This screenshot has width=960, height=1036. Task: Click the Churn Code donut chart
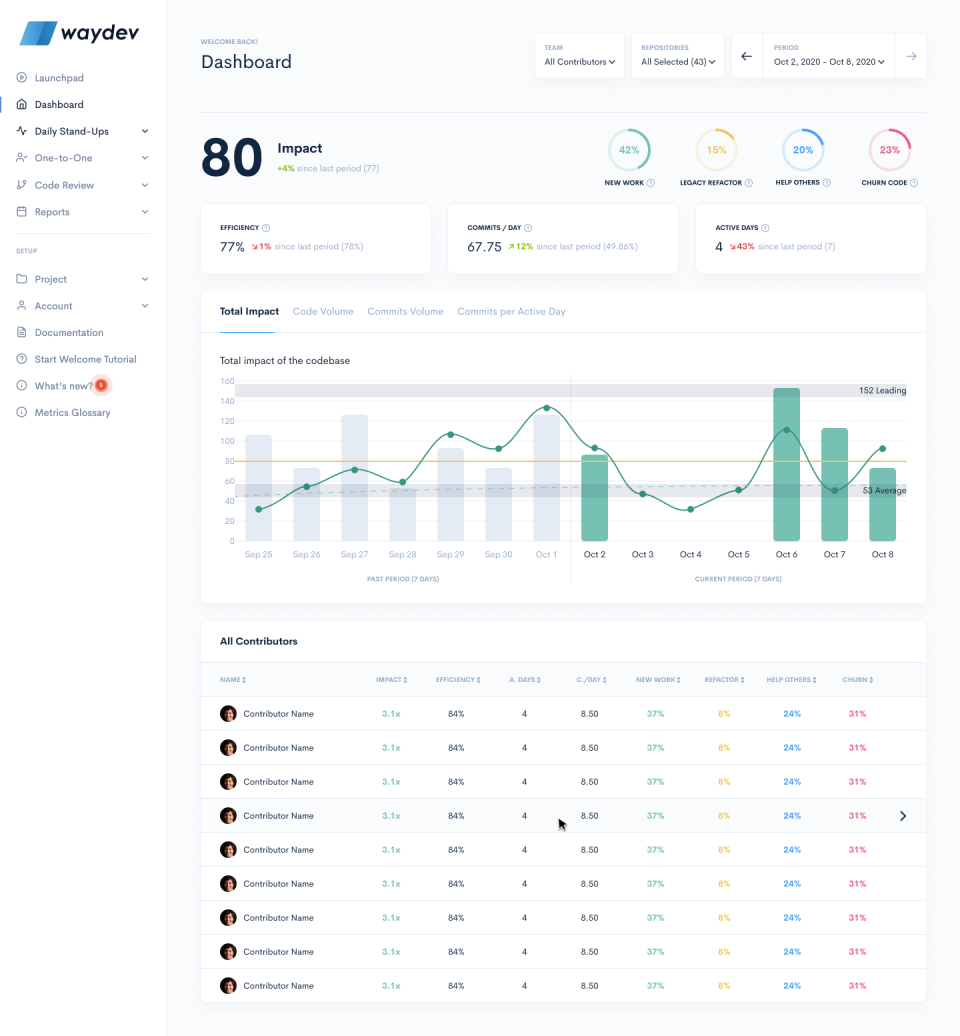click(x=889, y=150)
